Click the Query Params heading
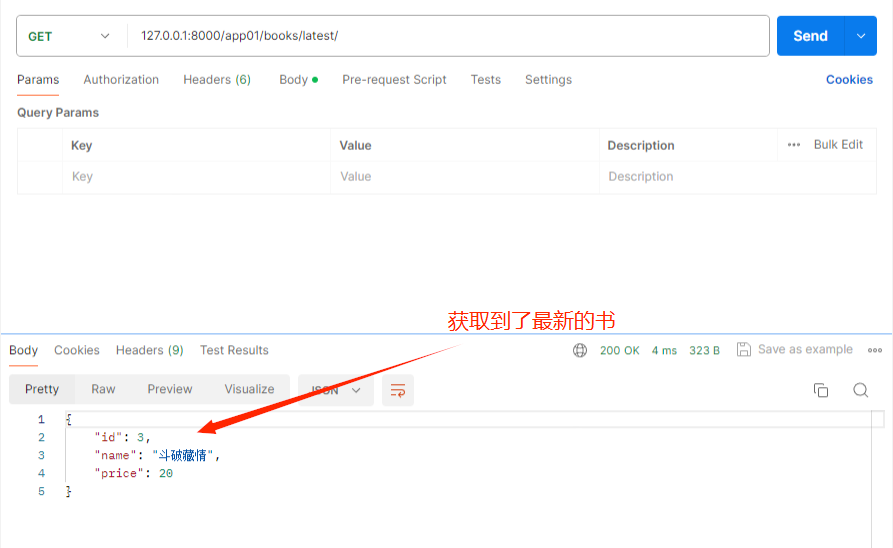893x548 pixels. coord(58,113)
